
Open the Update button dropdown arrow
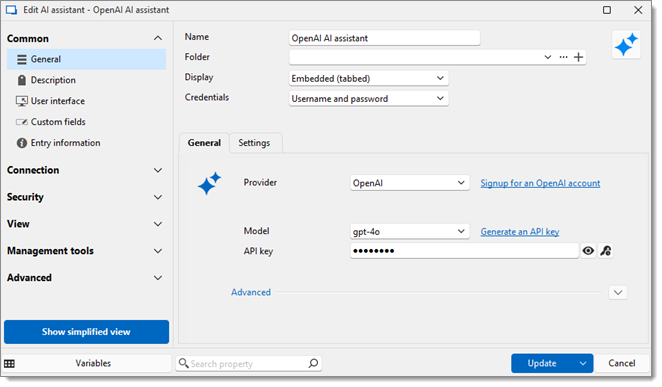[x=583, y=363]
